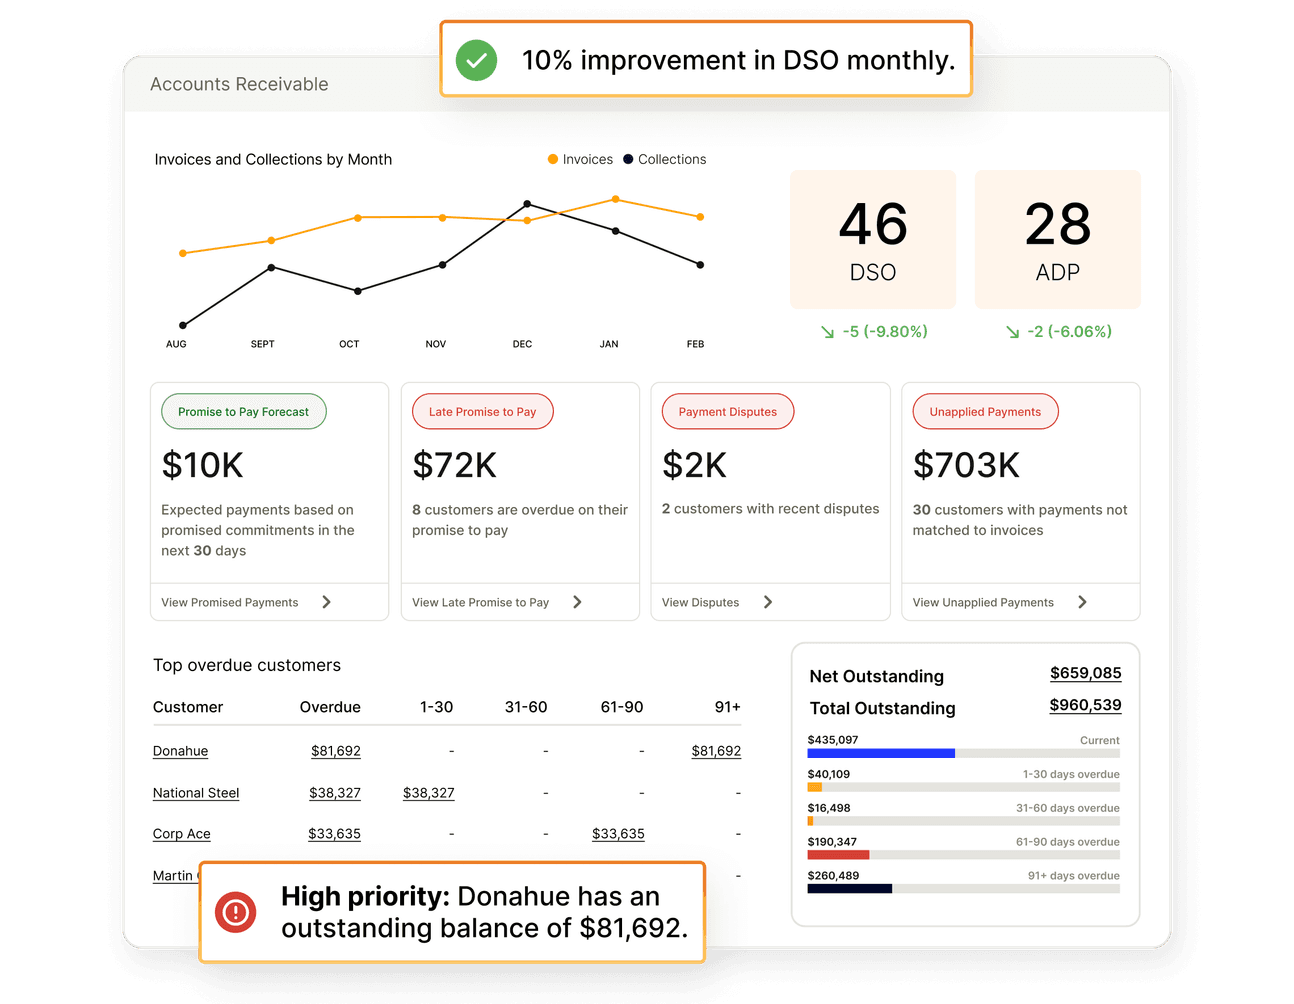Click the Top overdue customers heading
The height and width of the screenshot is (1004, 1294).
click(247, 666)
